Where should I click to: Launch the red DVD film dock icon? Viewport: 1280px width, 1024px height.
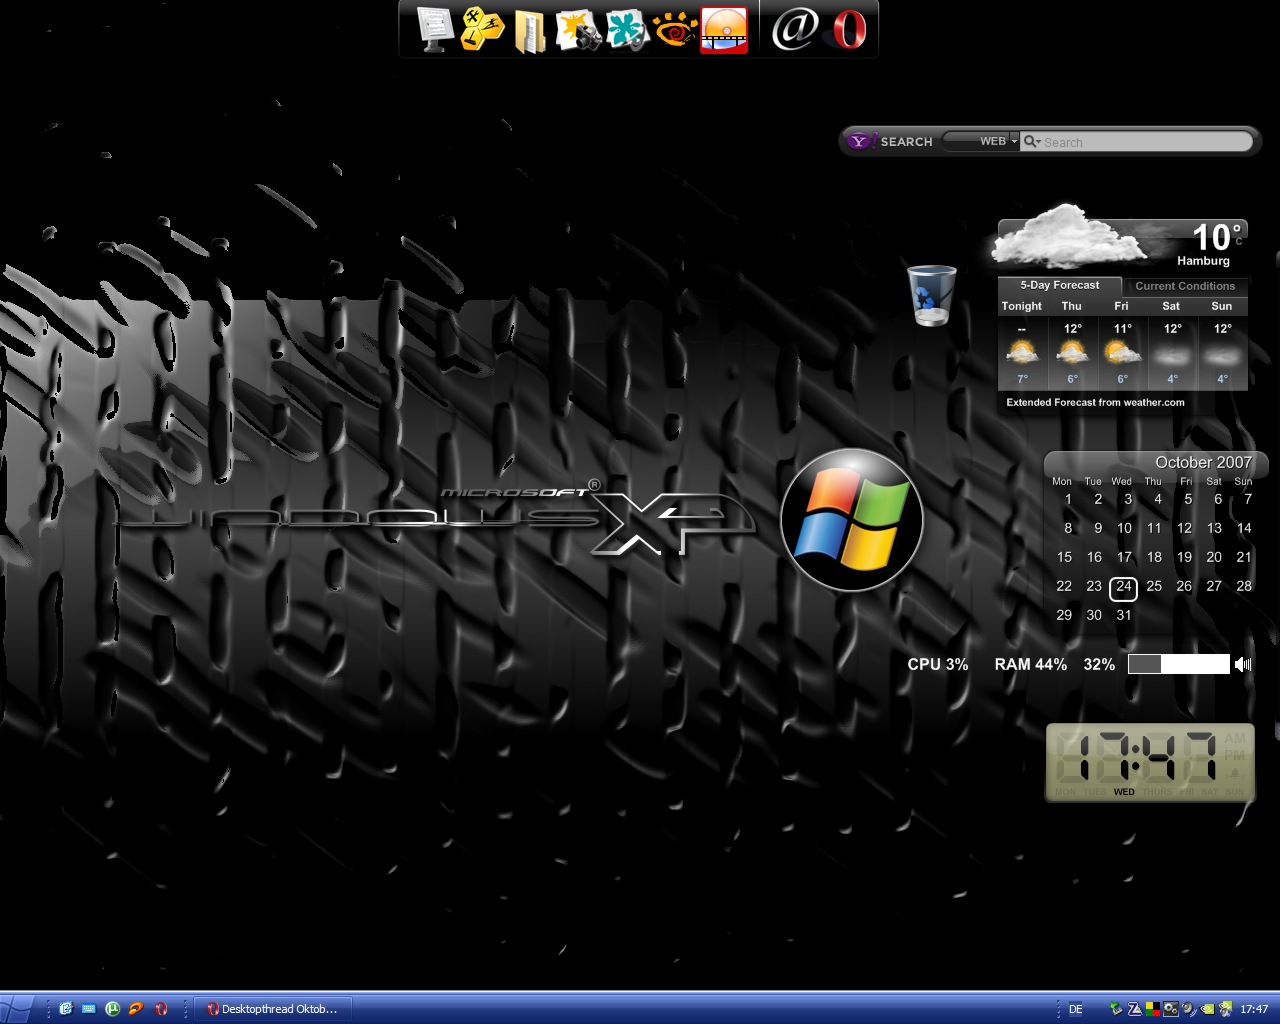pos(724,30)
